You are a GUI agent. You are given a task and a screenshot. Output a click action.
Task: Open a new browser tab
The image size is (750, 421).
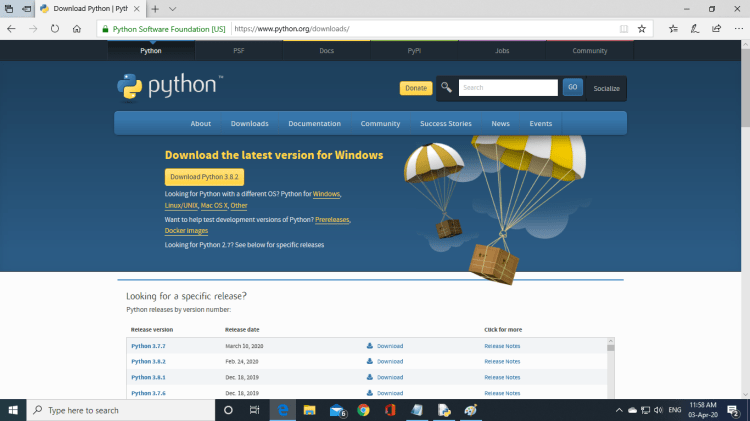pos(155,9)
